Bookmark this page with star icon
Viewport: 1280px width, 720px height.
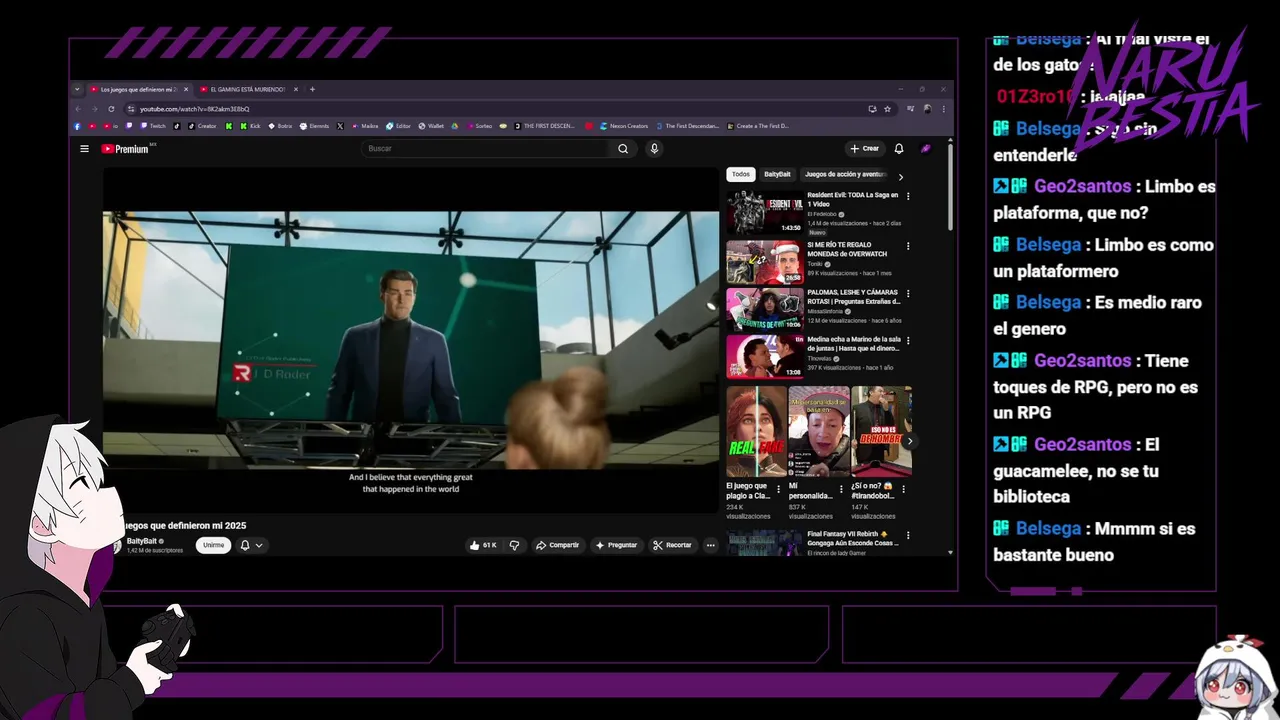(x=887, y=109)
